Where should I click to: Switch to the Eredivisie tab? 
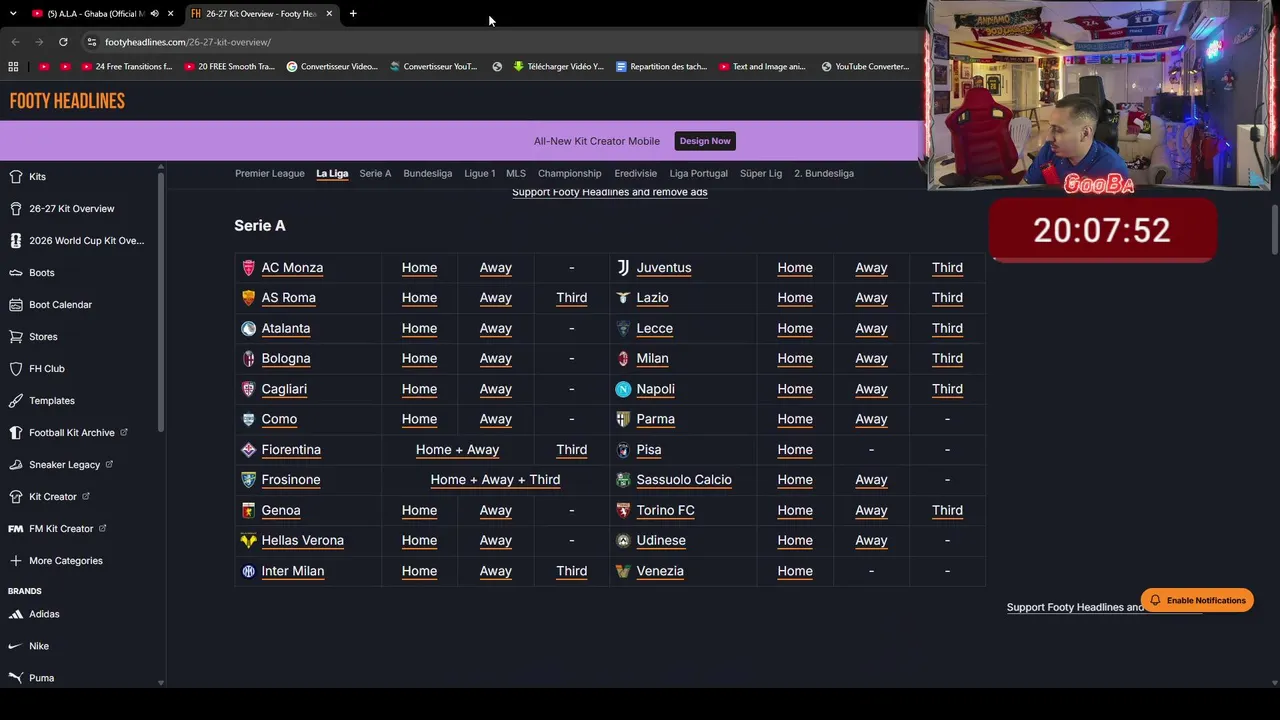point(636,174)
